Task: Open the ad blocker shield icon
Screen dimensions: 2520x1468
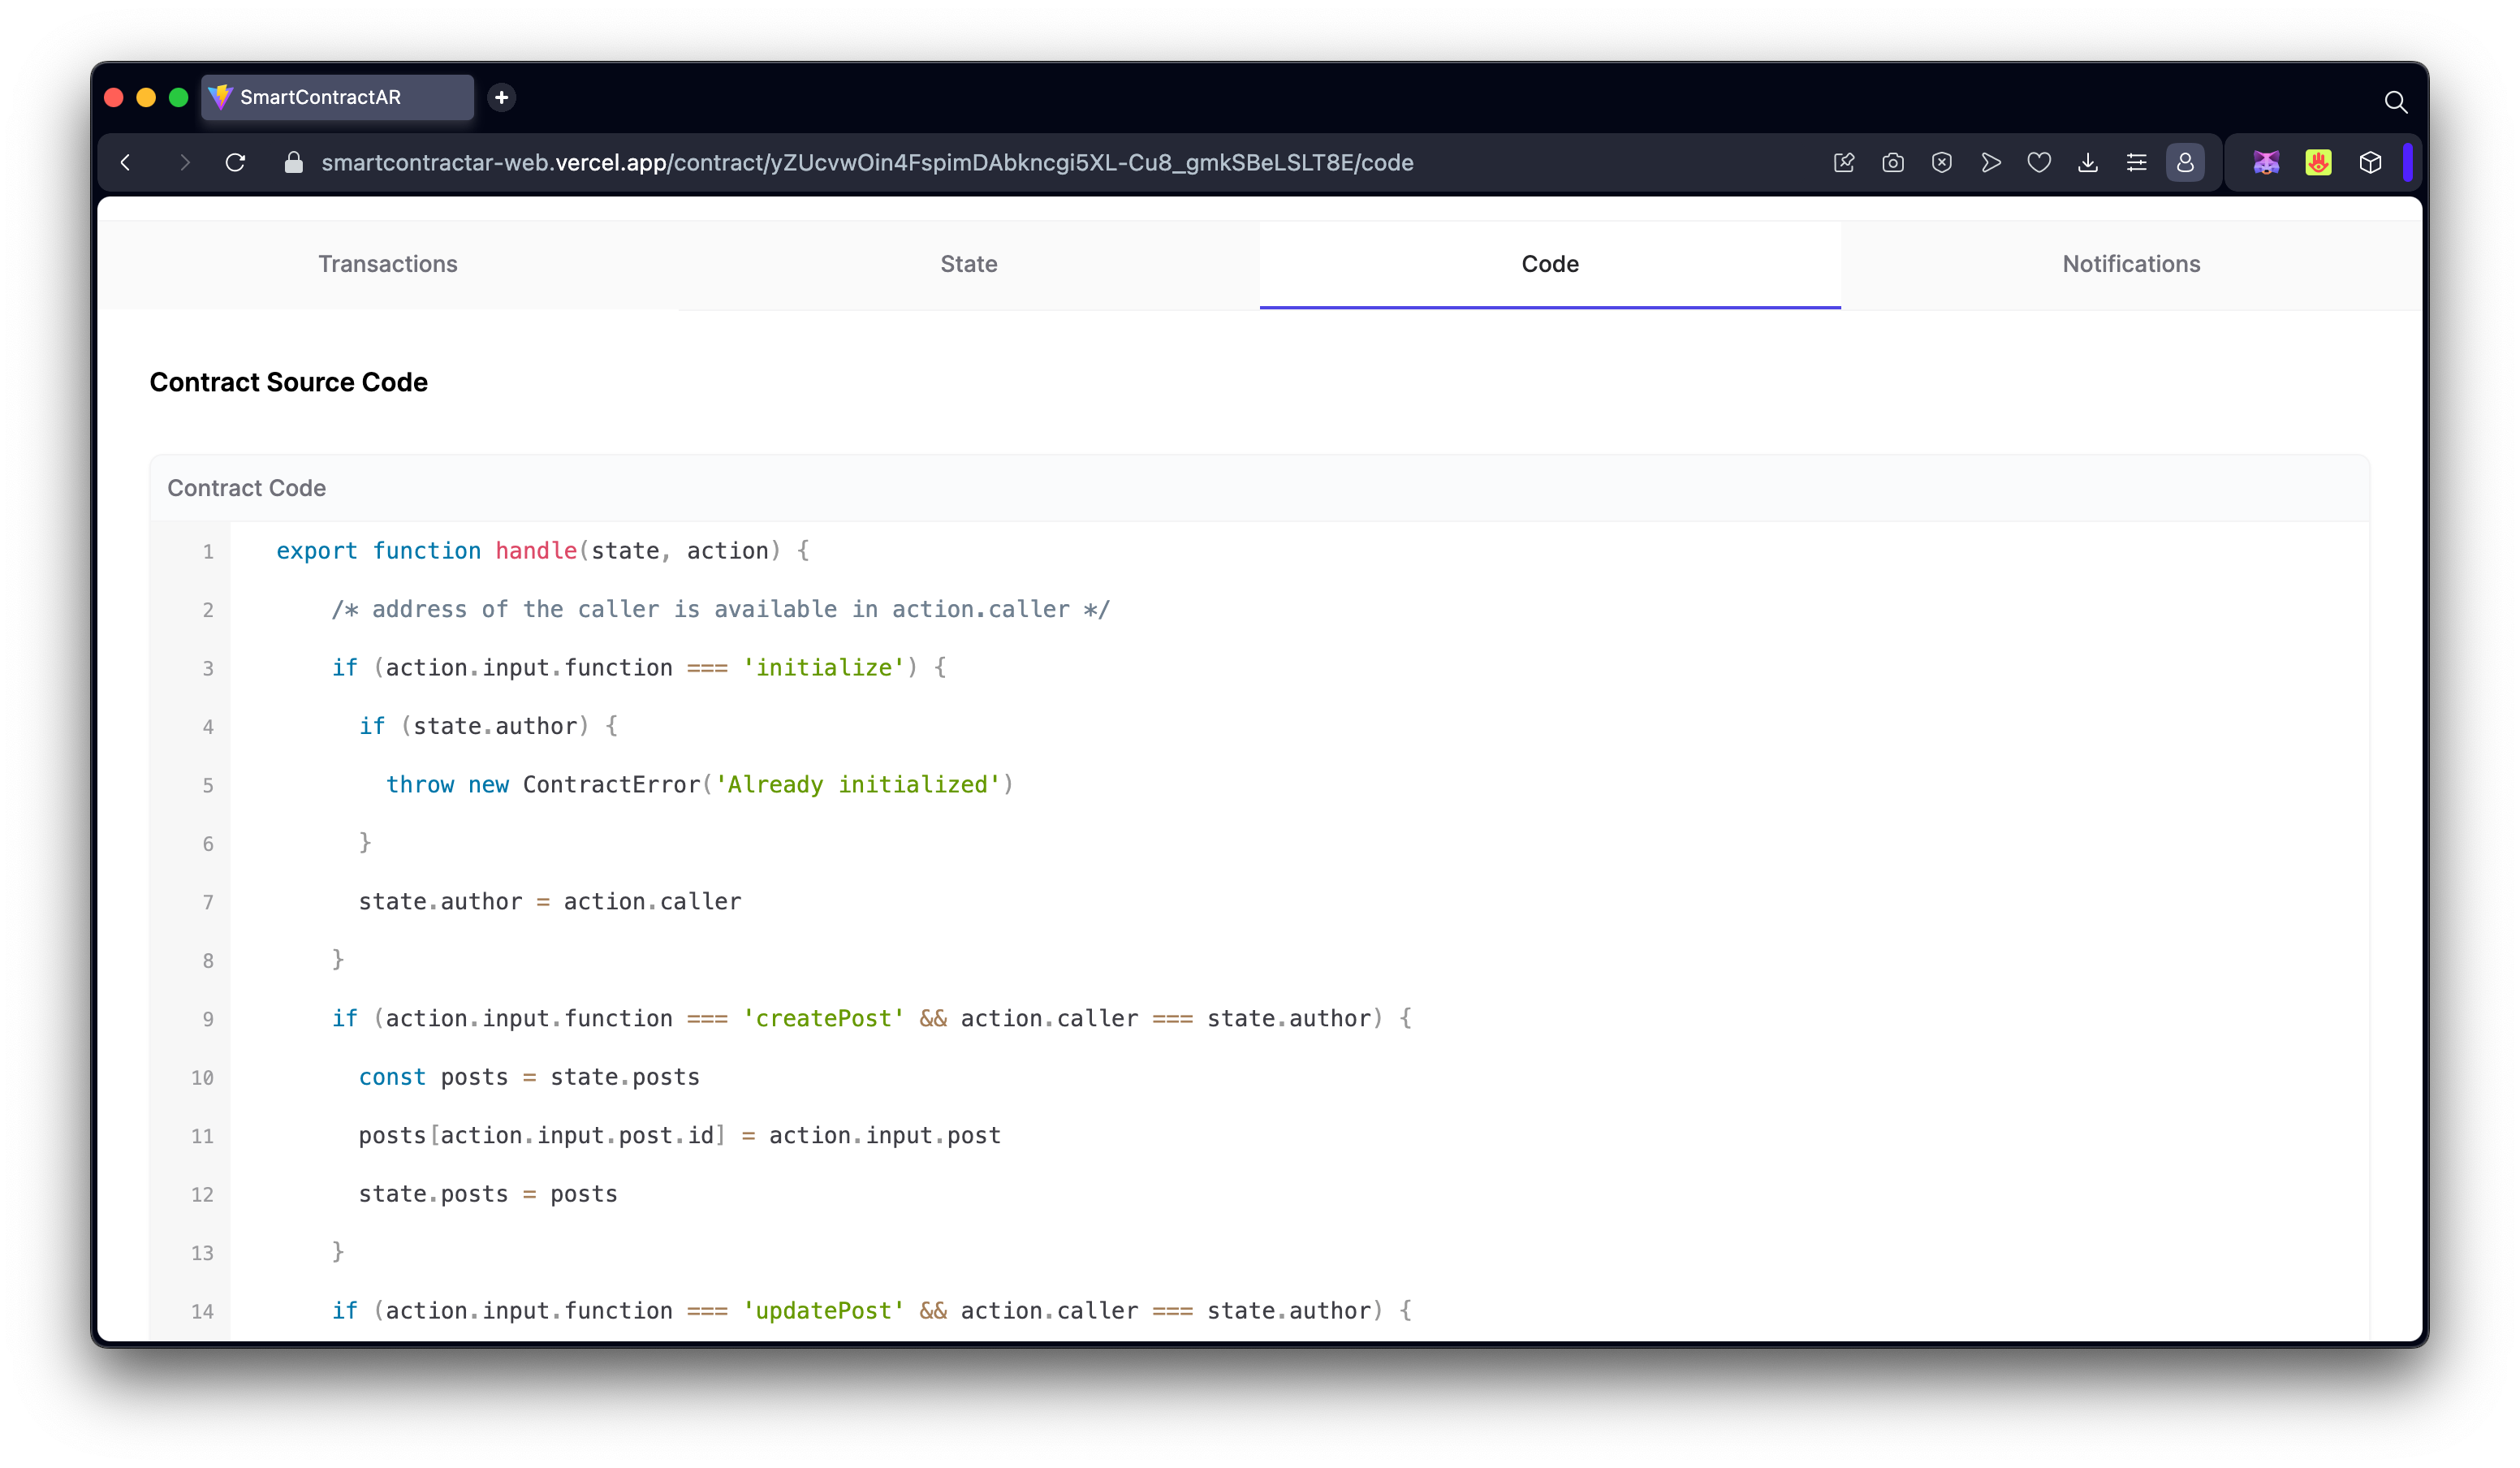Action: click(1941, 163)
